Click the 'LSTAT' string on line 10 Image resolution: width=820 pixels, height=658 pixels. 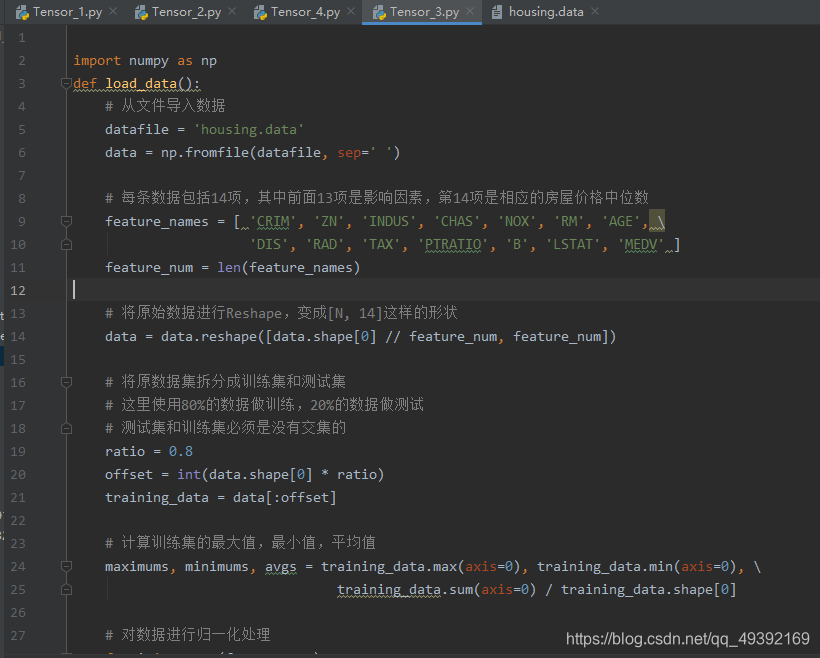click(573, 244)
